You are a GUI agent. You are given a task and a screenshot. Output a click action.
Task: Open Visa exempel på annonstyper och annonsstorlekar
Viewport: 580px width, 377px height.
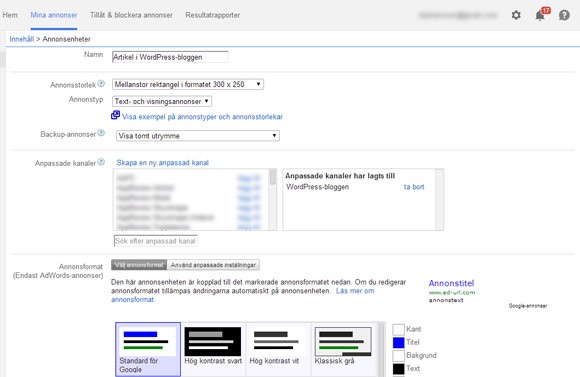(x=202, y=117)
